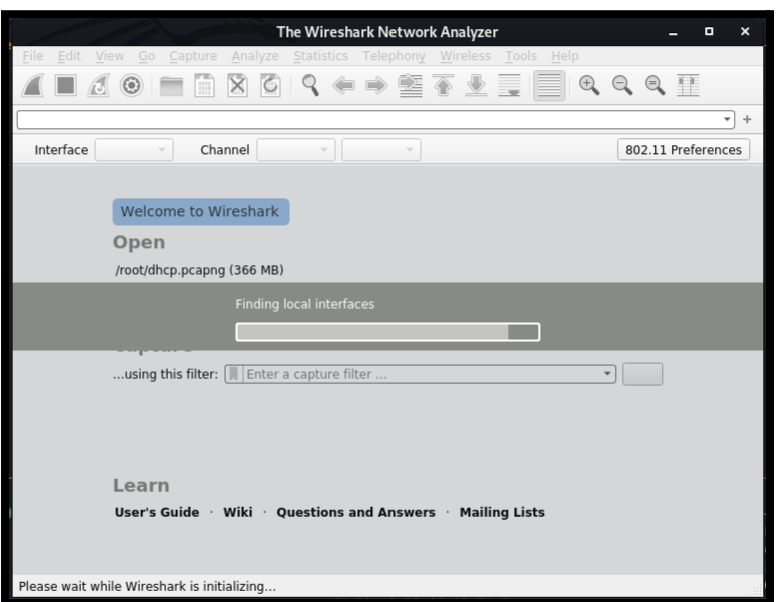Open the Help menu
This screenshot has width=782, height=602.
click(x=565, y=56)
